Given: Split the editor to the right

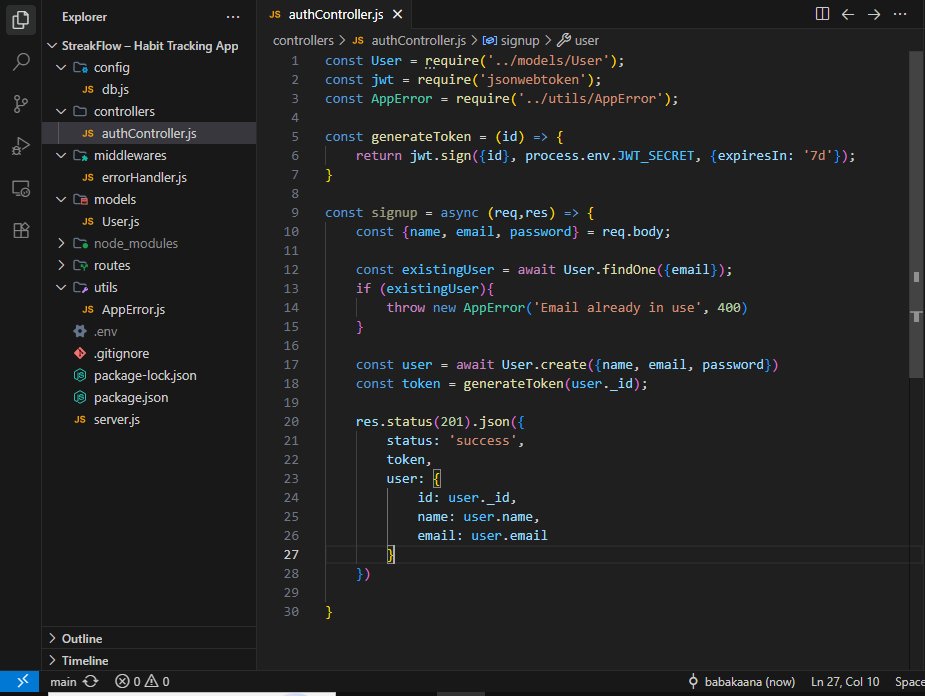Looking at the screenshot, I should tap(822, 14).
